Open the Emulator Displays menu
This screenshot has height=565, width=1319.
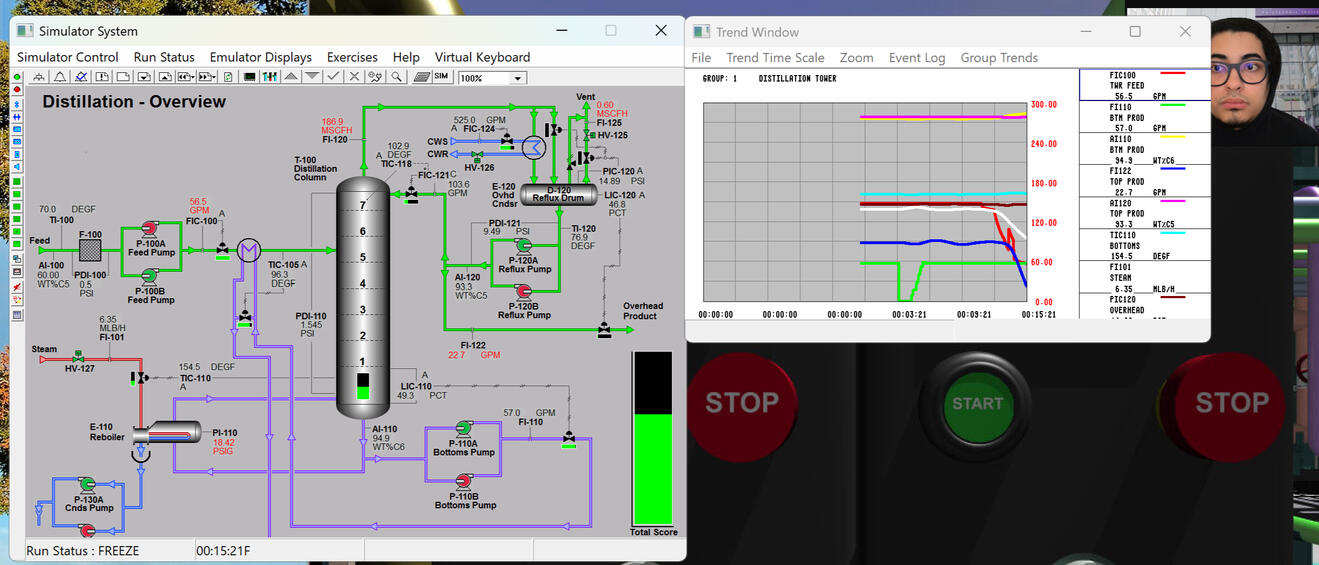point(261,57)
